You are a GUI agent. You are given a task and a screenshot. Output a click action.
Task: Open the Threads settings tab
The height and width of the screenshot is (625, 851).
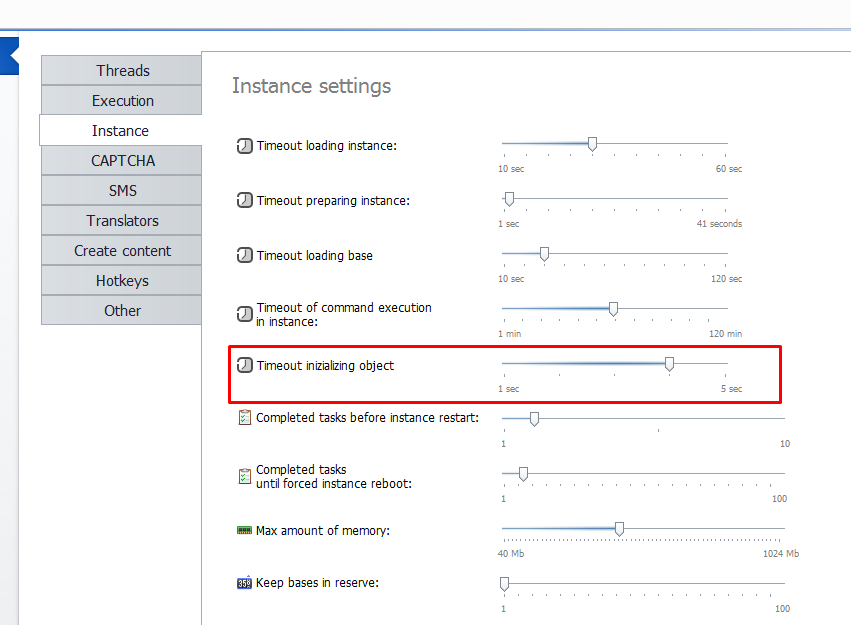coord(122,71)
